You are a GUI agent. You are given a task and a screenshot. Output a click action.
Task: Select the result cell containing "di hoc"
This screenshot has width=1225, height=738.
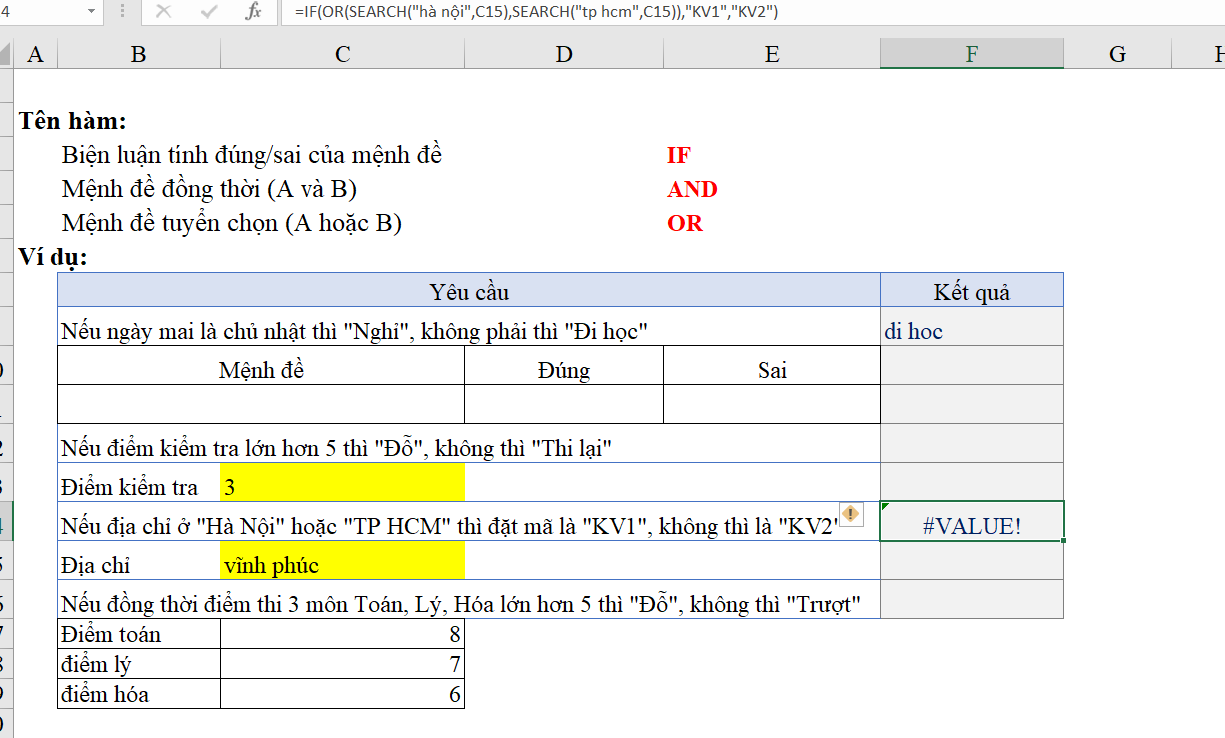971,331
